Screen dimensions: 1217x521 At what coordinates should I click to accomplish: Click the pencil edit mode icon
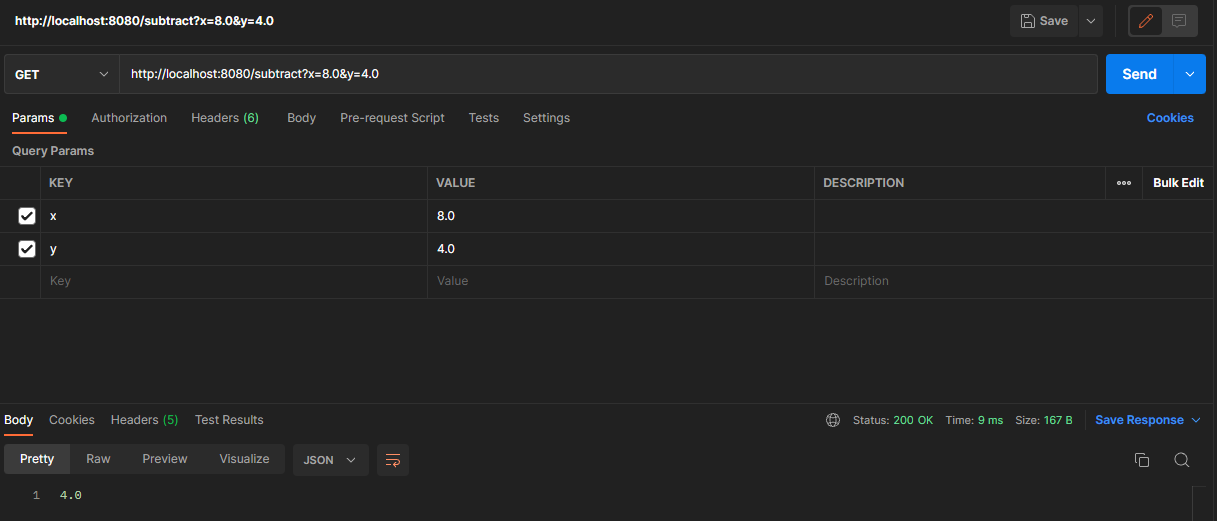[1146, 21]
